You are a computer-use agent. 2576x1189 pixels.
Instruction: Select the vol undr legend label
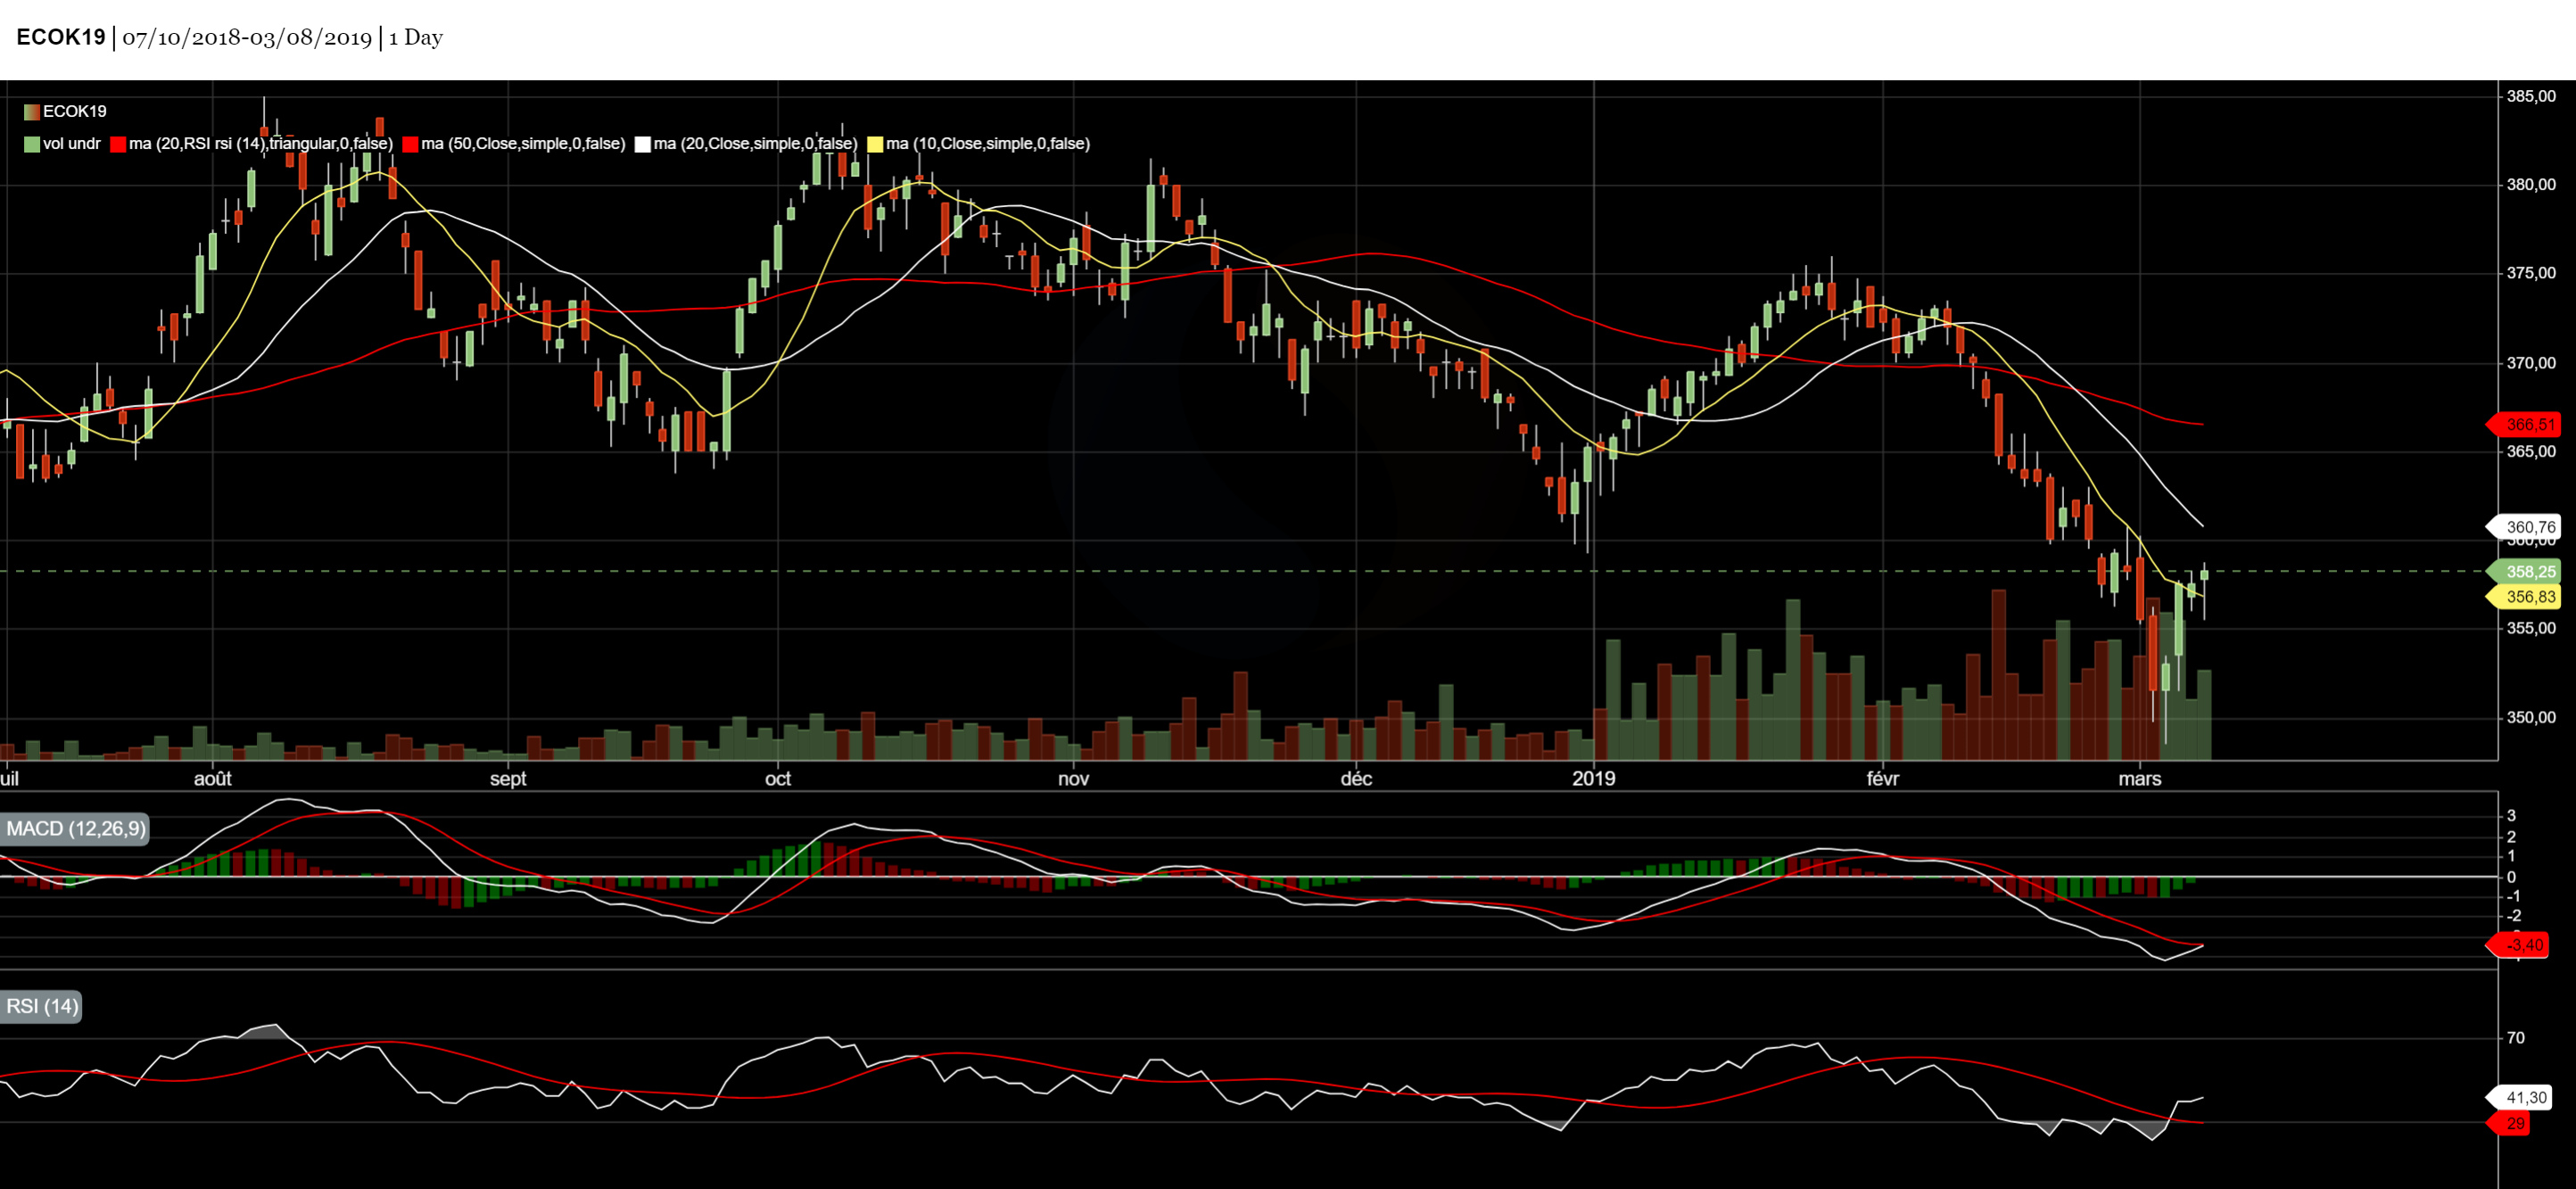tap(72, 144)
